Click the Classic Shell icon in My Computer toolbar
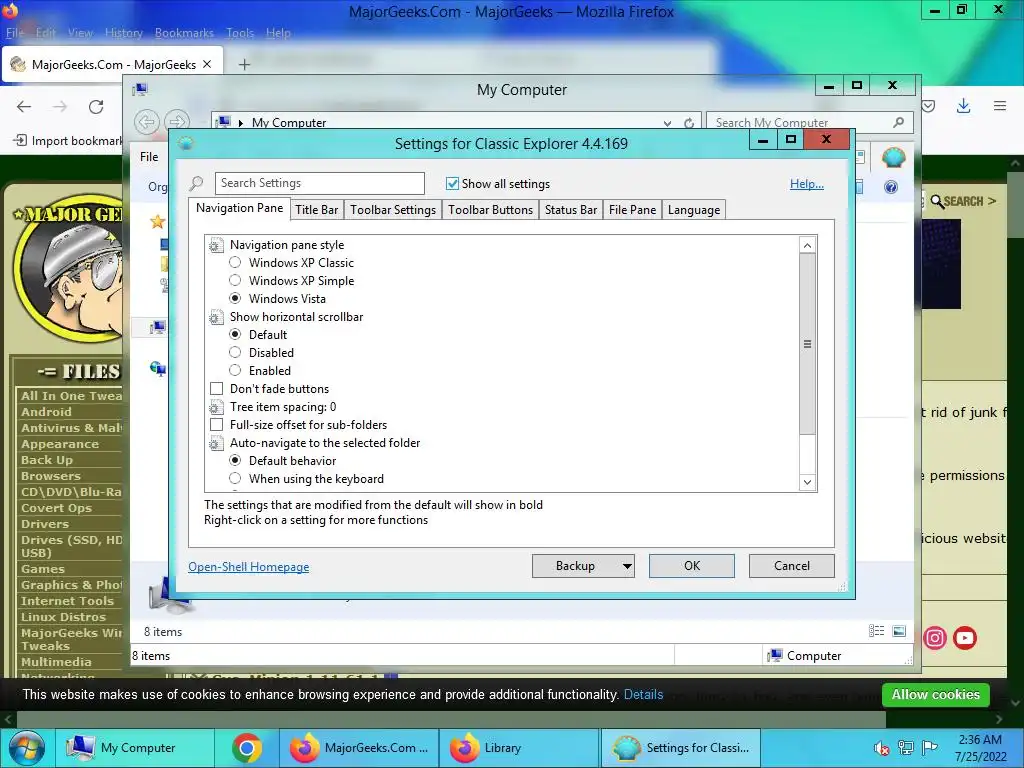The height and width of the screenshot is (768, 1024). [x=893, y=157]
